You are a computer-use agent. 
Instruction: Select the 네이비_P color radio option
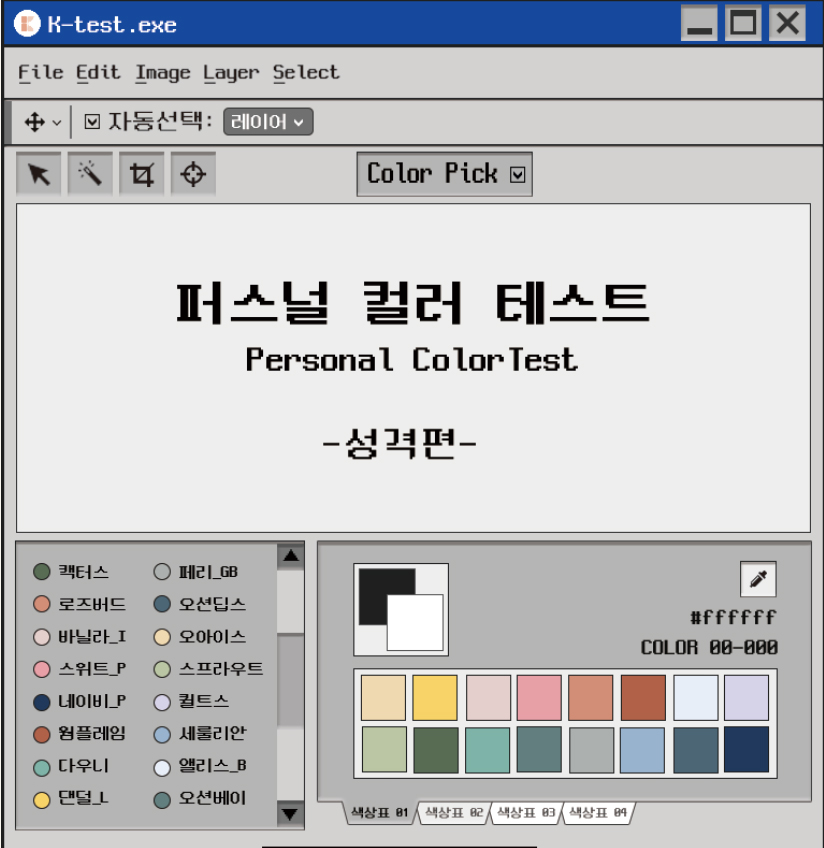point(42,701)
